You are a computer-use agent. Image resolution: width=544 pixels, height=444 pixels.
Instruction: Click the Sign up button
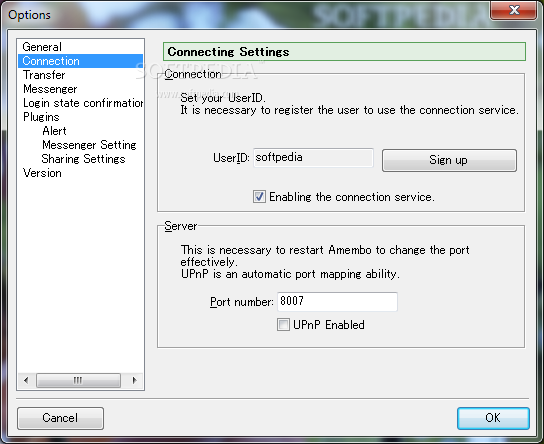point(449,160)
